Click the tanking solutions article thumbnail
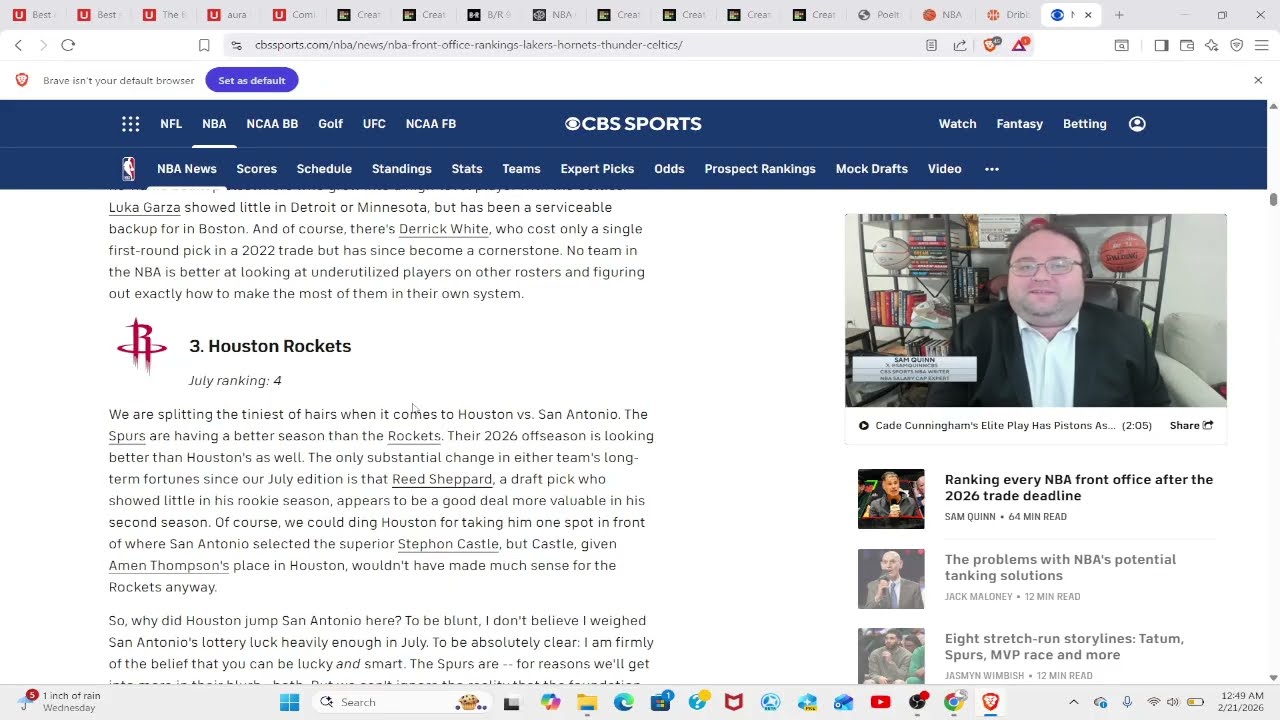1280x720 pixels. [891, 579]
